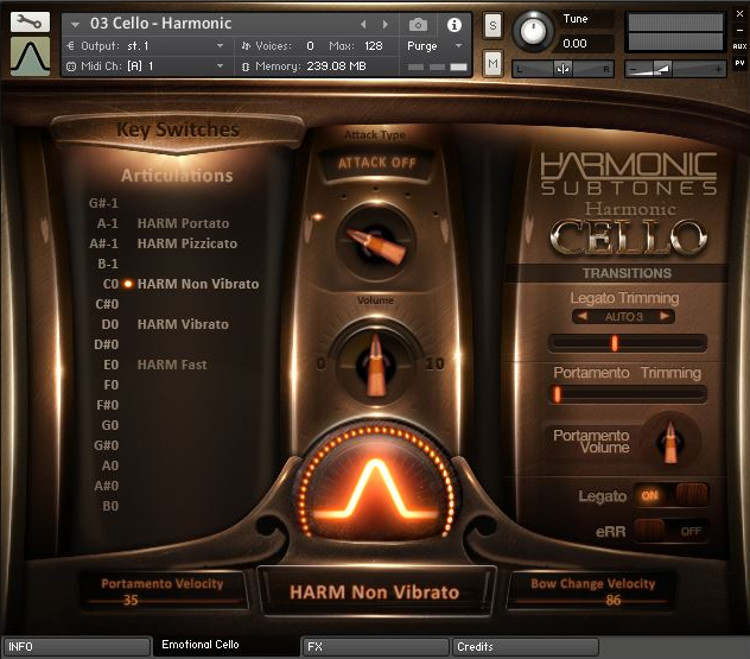The width and height of the screenshot is (750, 659).
Task: Minimize the instrument view with the minus icon
Action: (739, 31)
